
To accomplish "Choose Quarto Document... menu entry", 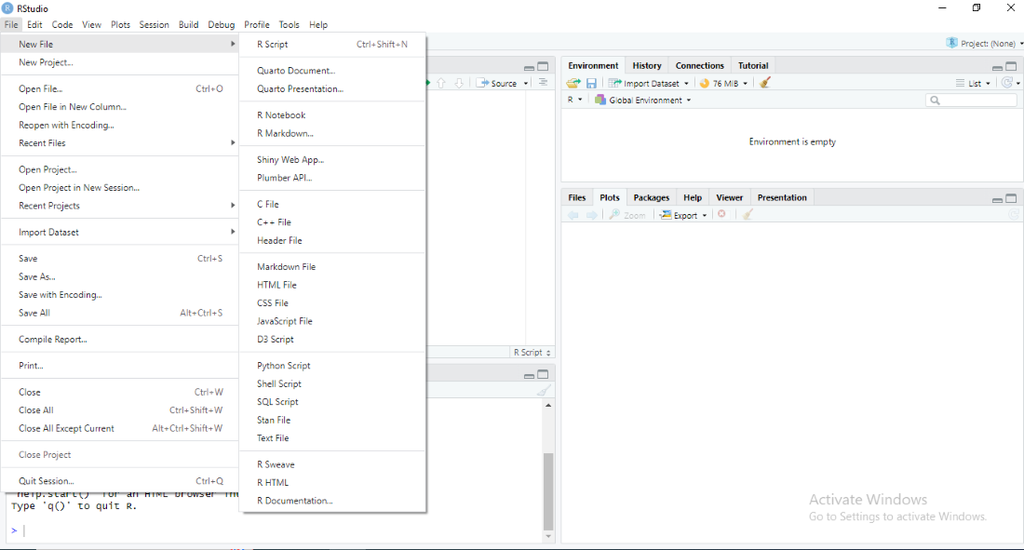I will 332,71.
